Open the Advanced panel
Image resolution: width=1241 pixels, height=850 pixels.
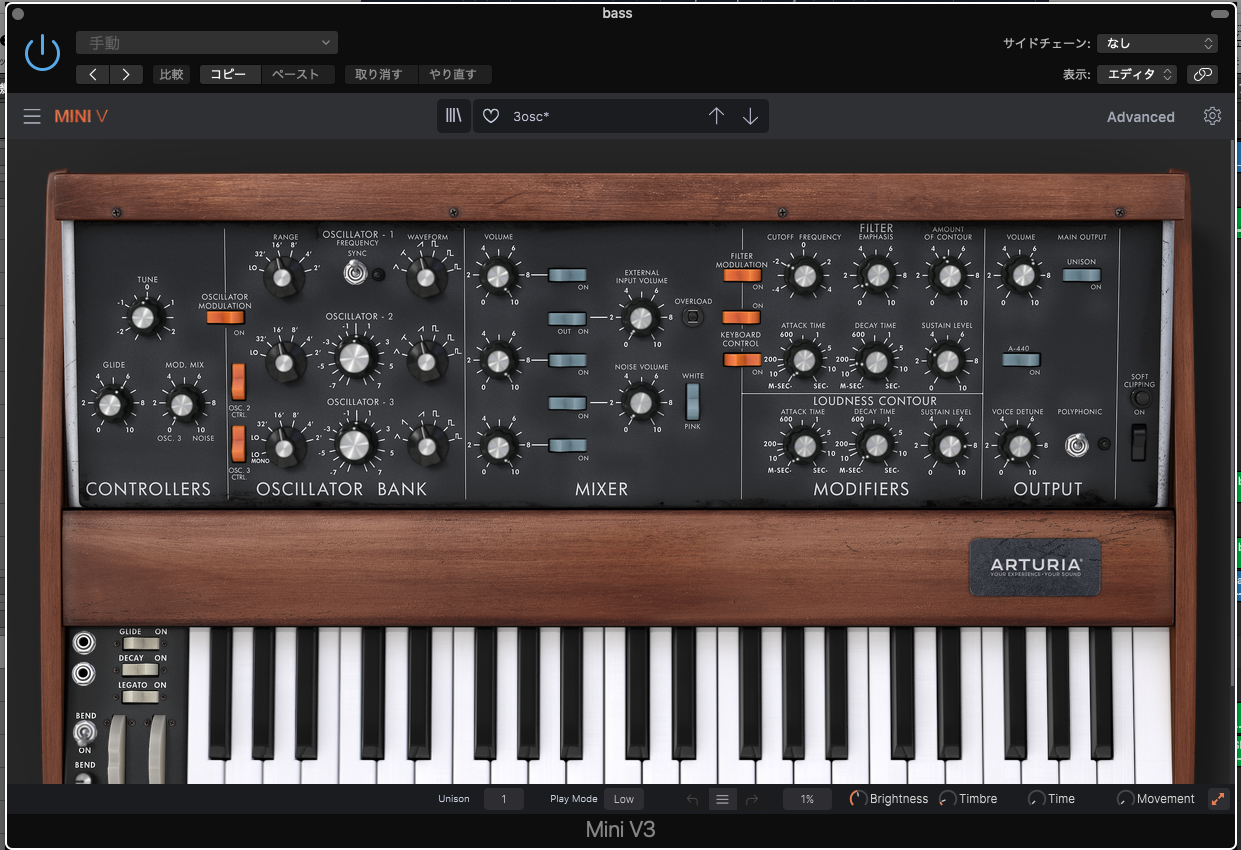(1140, 117)
